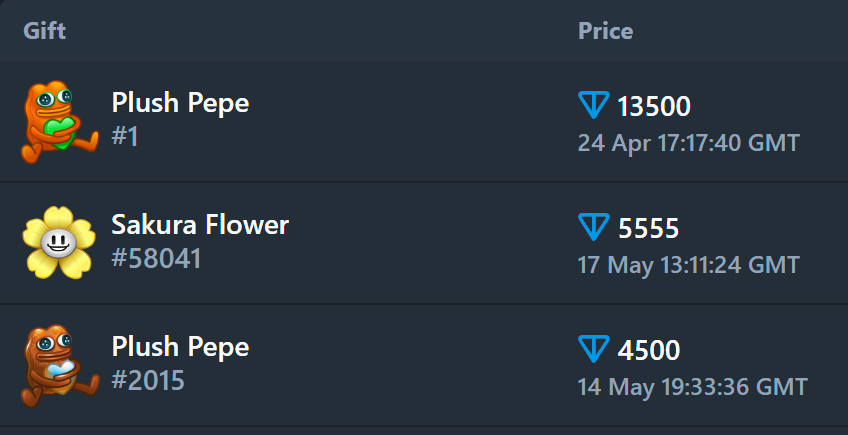The height and width of the screenshot is (435, 848).
Task: Click the 24 Apr 17:17:40 GMT timestamp
Action: click(688, 143)
